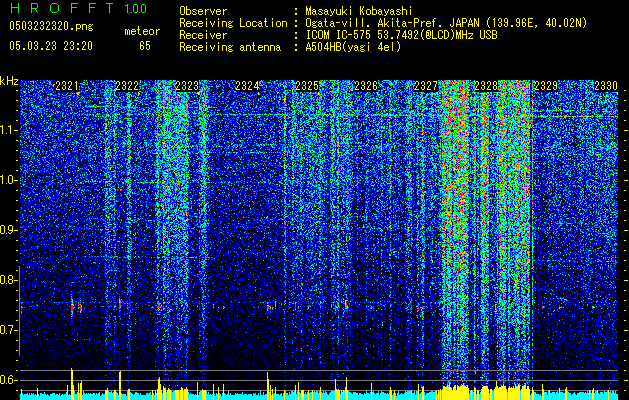This screenshot has height=400, width=629.
Task: Click the 2323 time marker
Action: pyautogui.click(x=187, y=86)
